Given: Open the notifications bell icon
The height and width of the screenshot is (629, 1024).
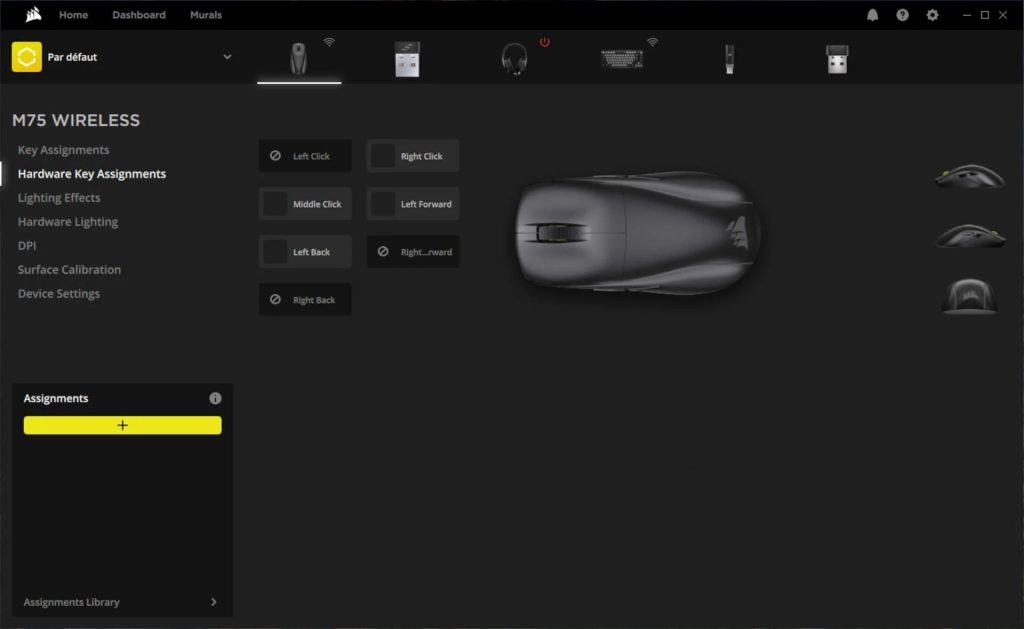Looking at the screenshot, I should (x=873, y=15).
